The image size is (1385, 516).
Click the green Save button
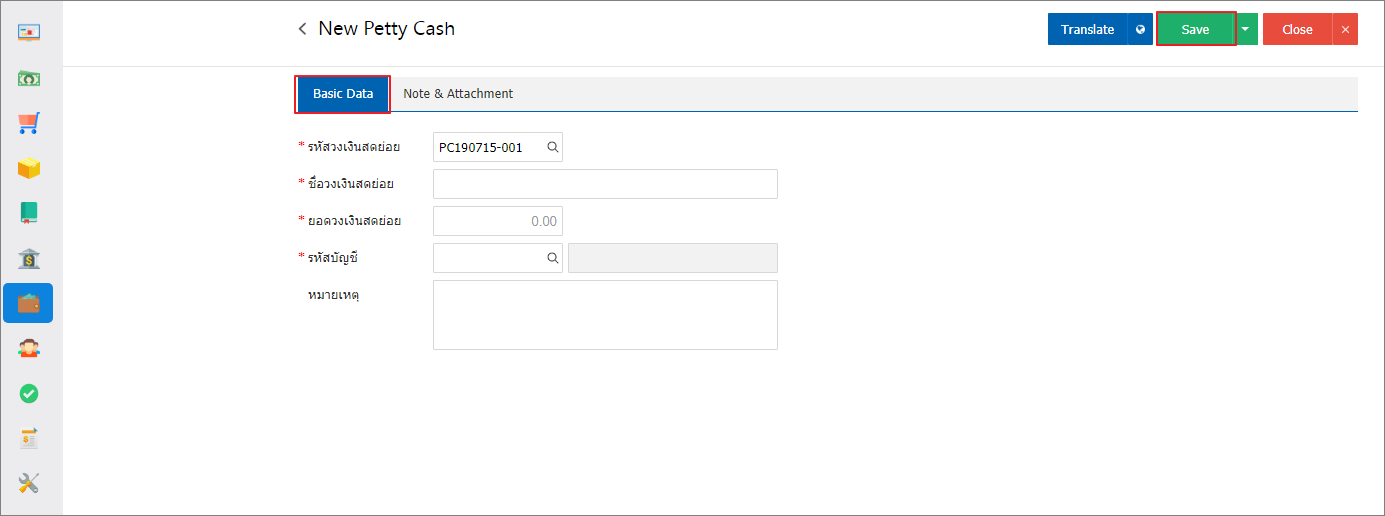(x=1196, y=29)
